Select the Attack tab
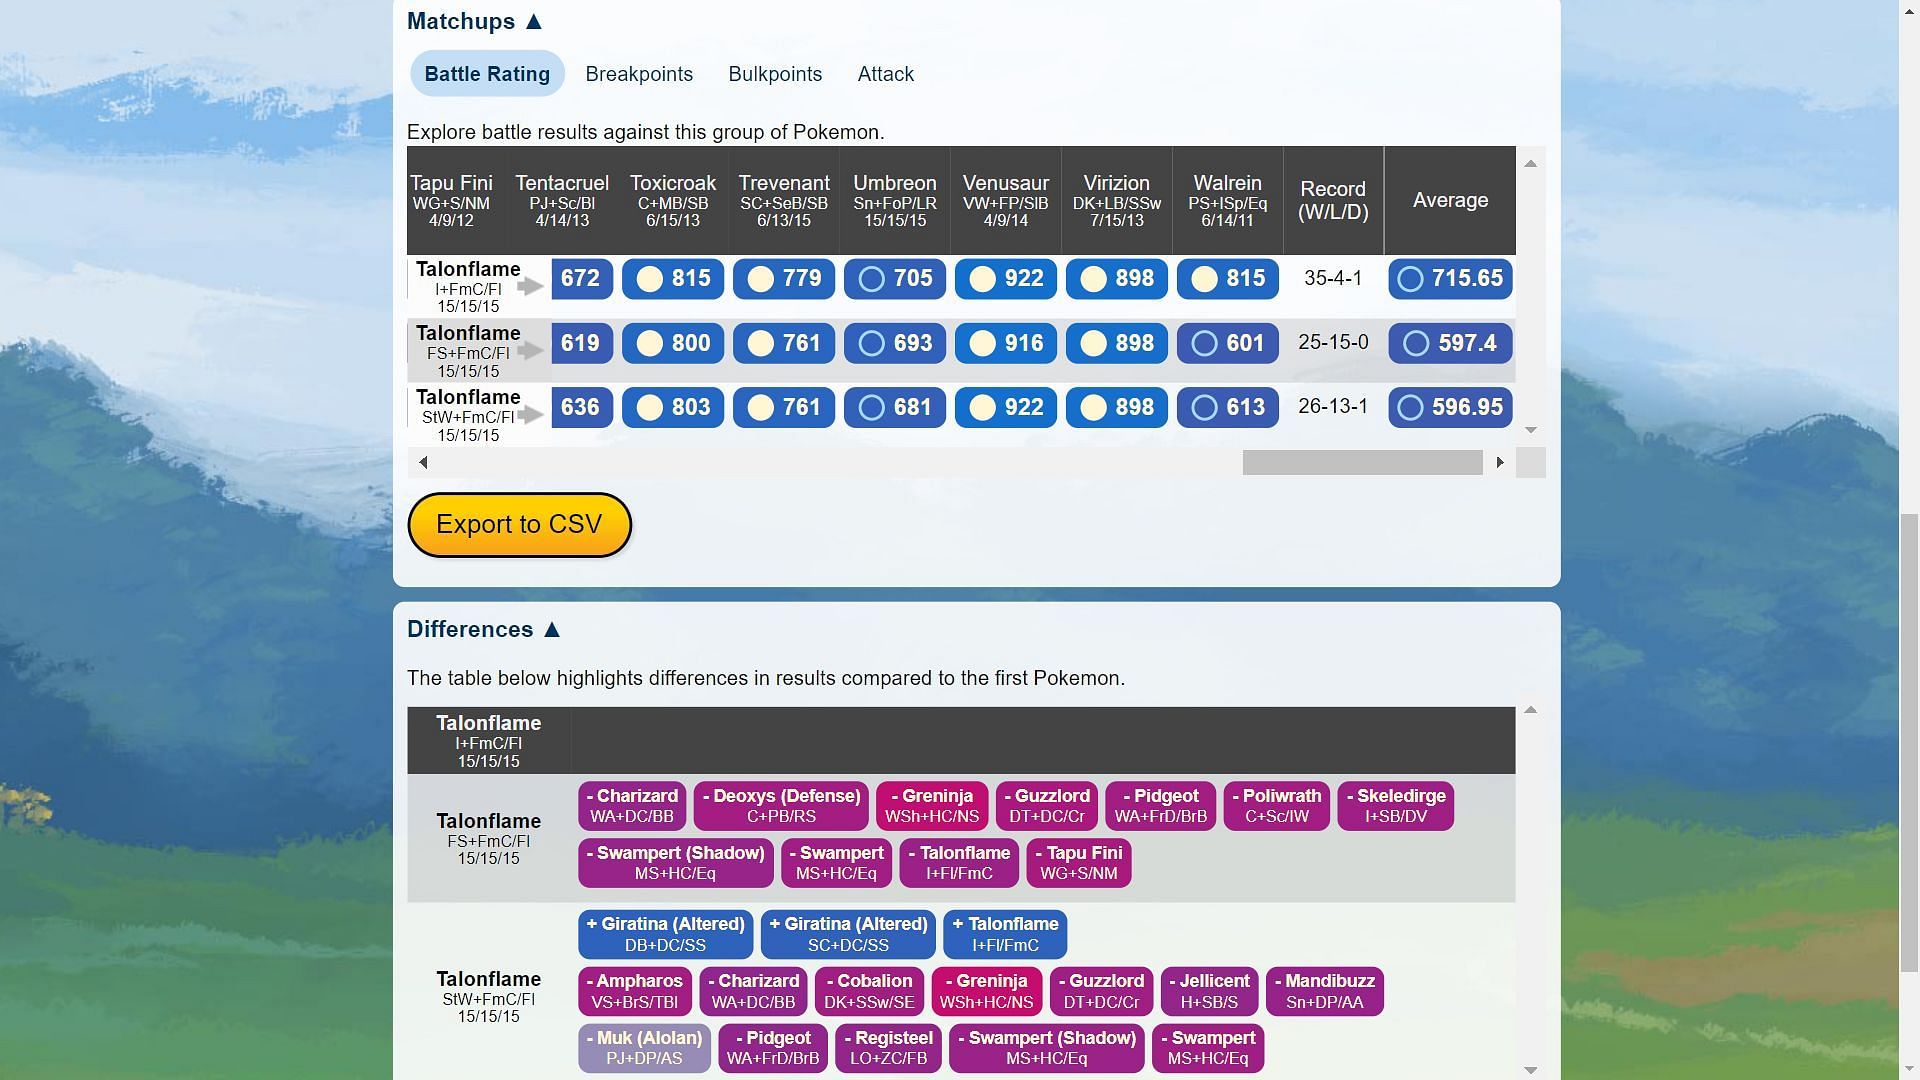The height and width of the screenshot is (1080, 1920). coord(886,74)
